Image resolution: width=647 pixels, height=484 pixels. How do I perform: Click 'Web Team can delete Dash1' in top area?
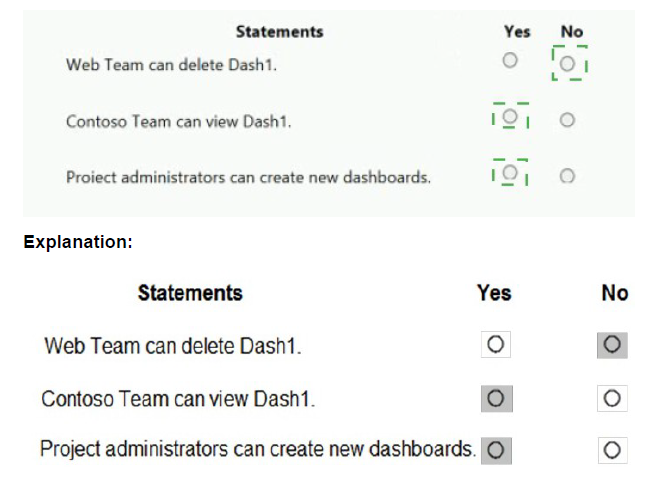[x=171, y=64]
